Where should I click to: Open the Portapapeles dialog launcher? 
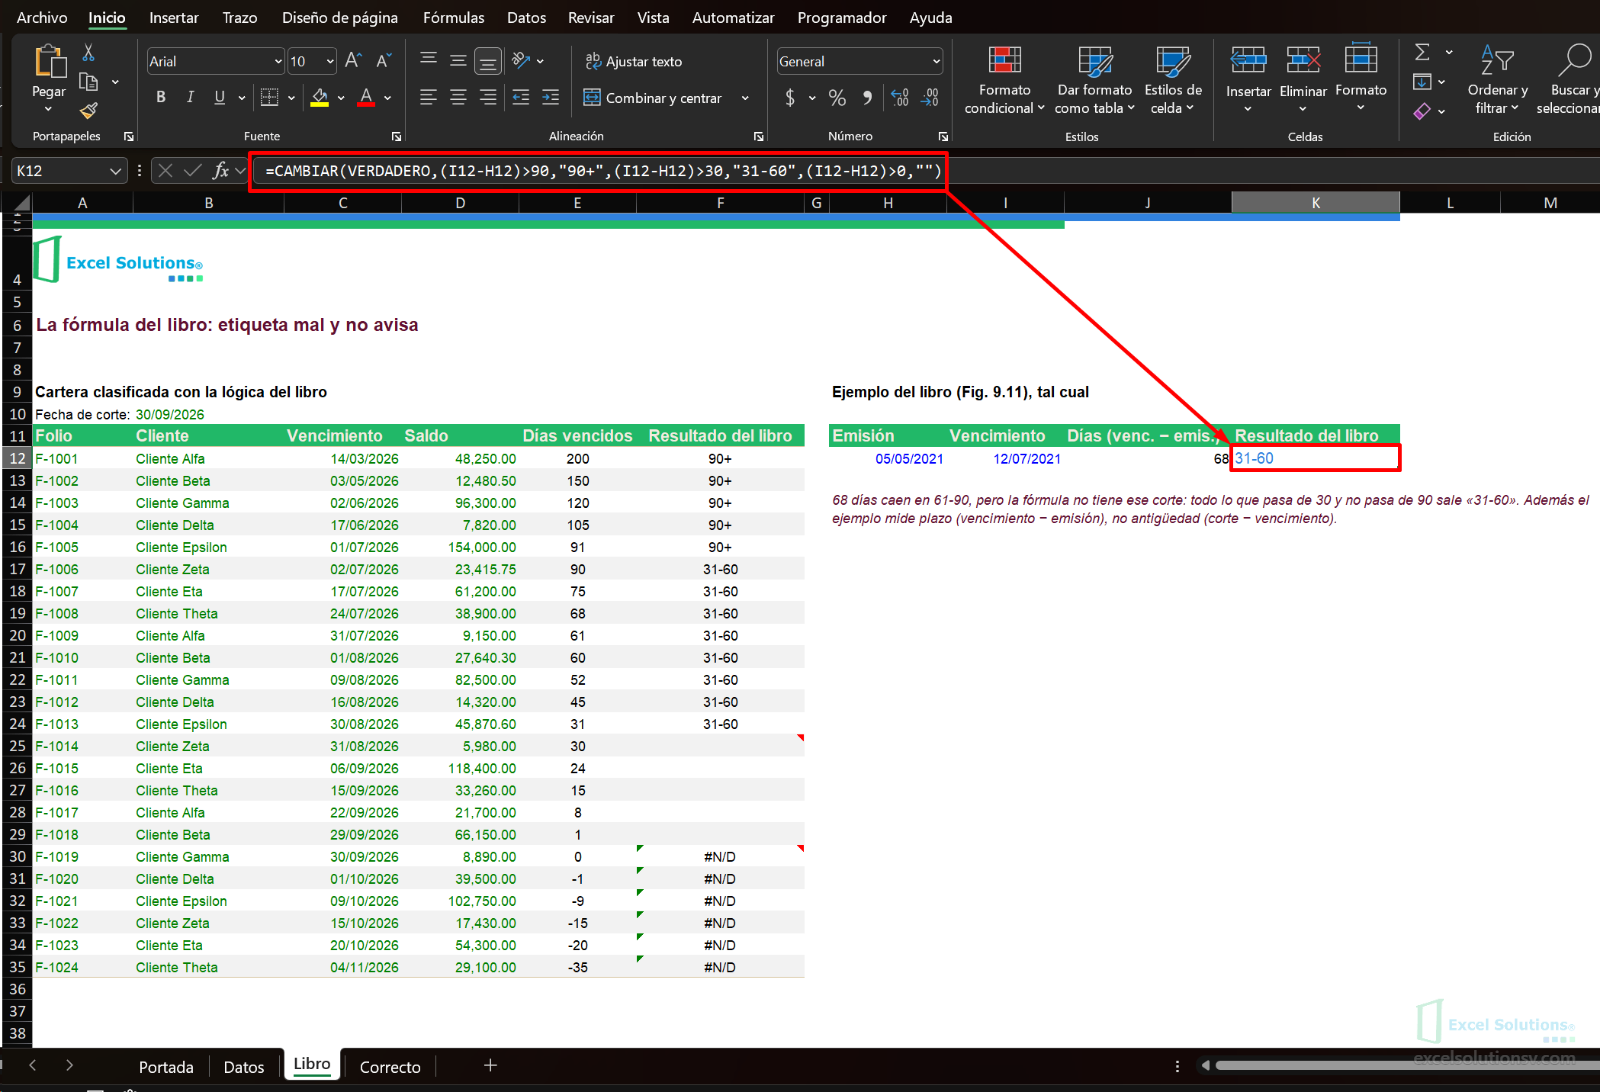(x=128, y=136)
